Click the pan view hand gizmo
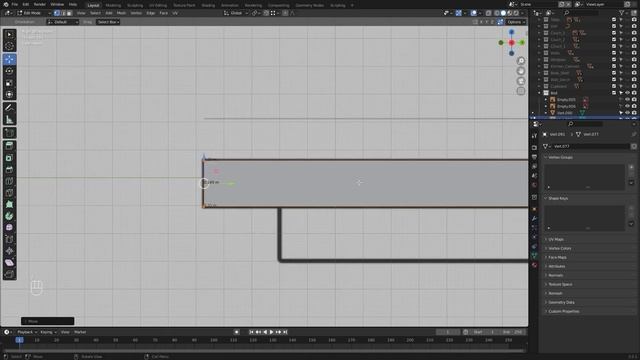 click(x=521, y=71)
